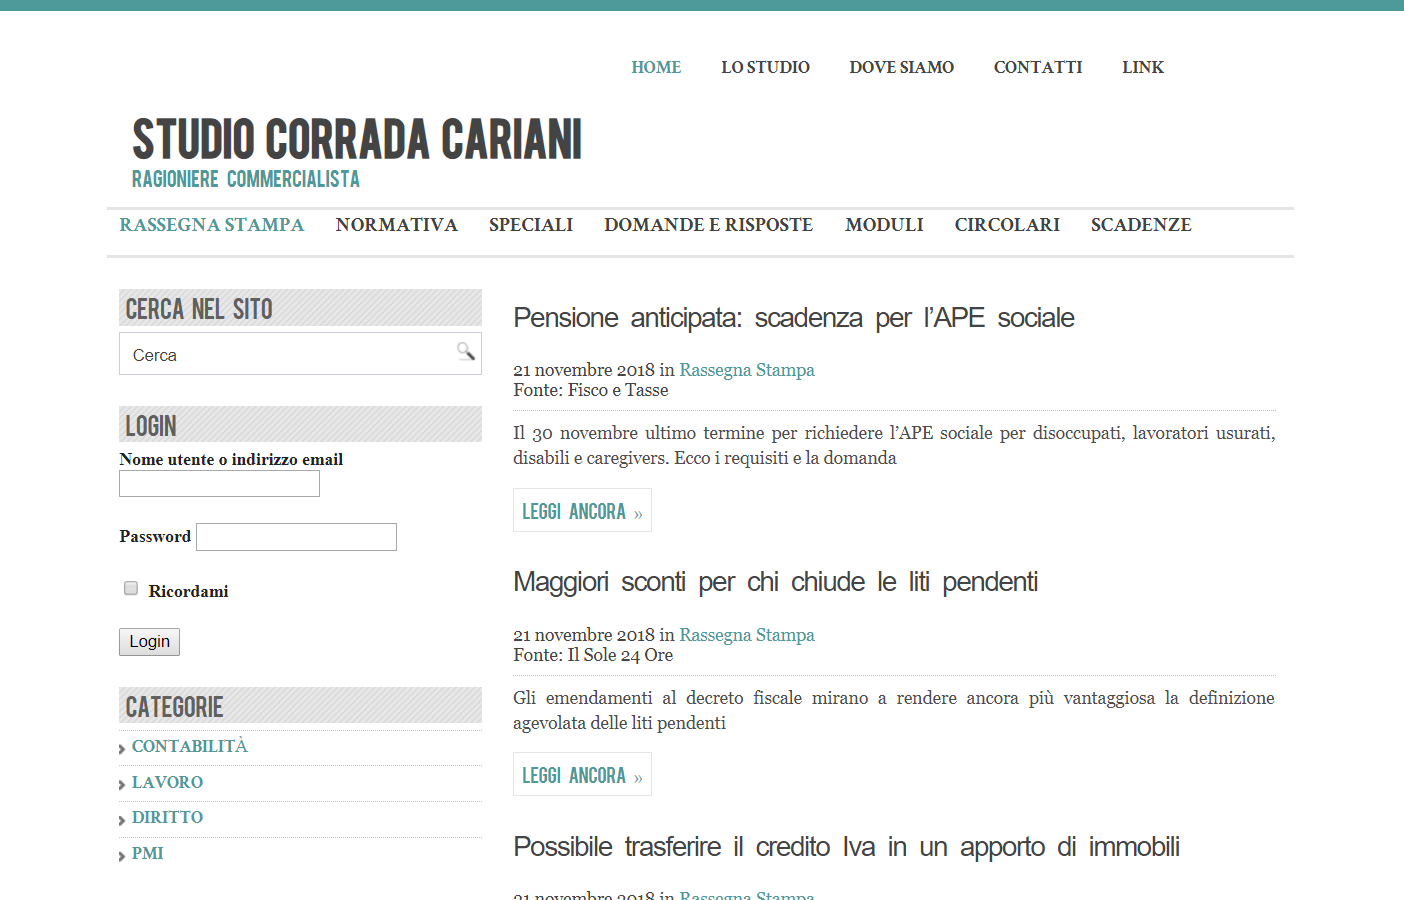This screenshot has width=1404, height=900.
Task: Select the Diritto category
Action: (x=167, y=817)
